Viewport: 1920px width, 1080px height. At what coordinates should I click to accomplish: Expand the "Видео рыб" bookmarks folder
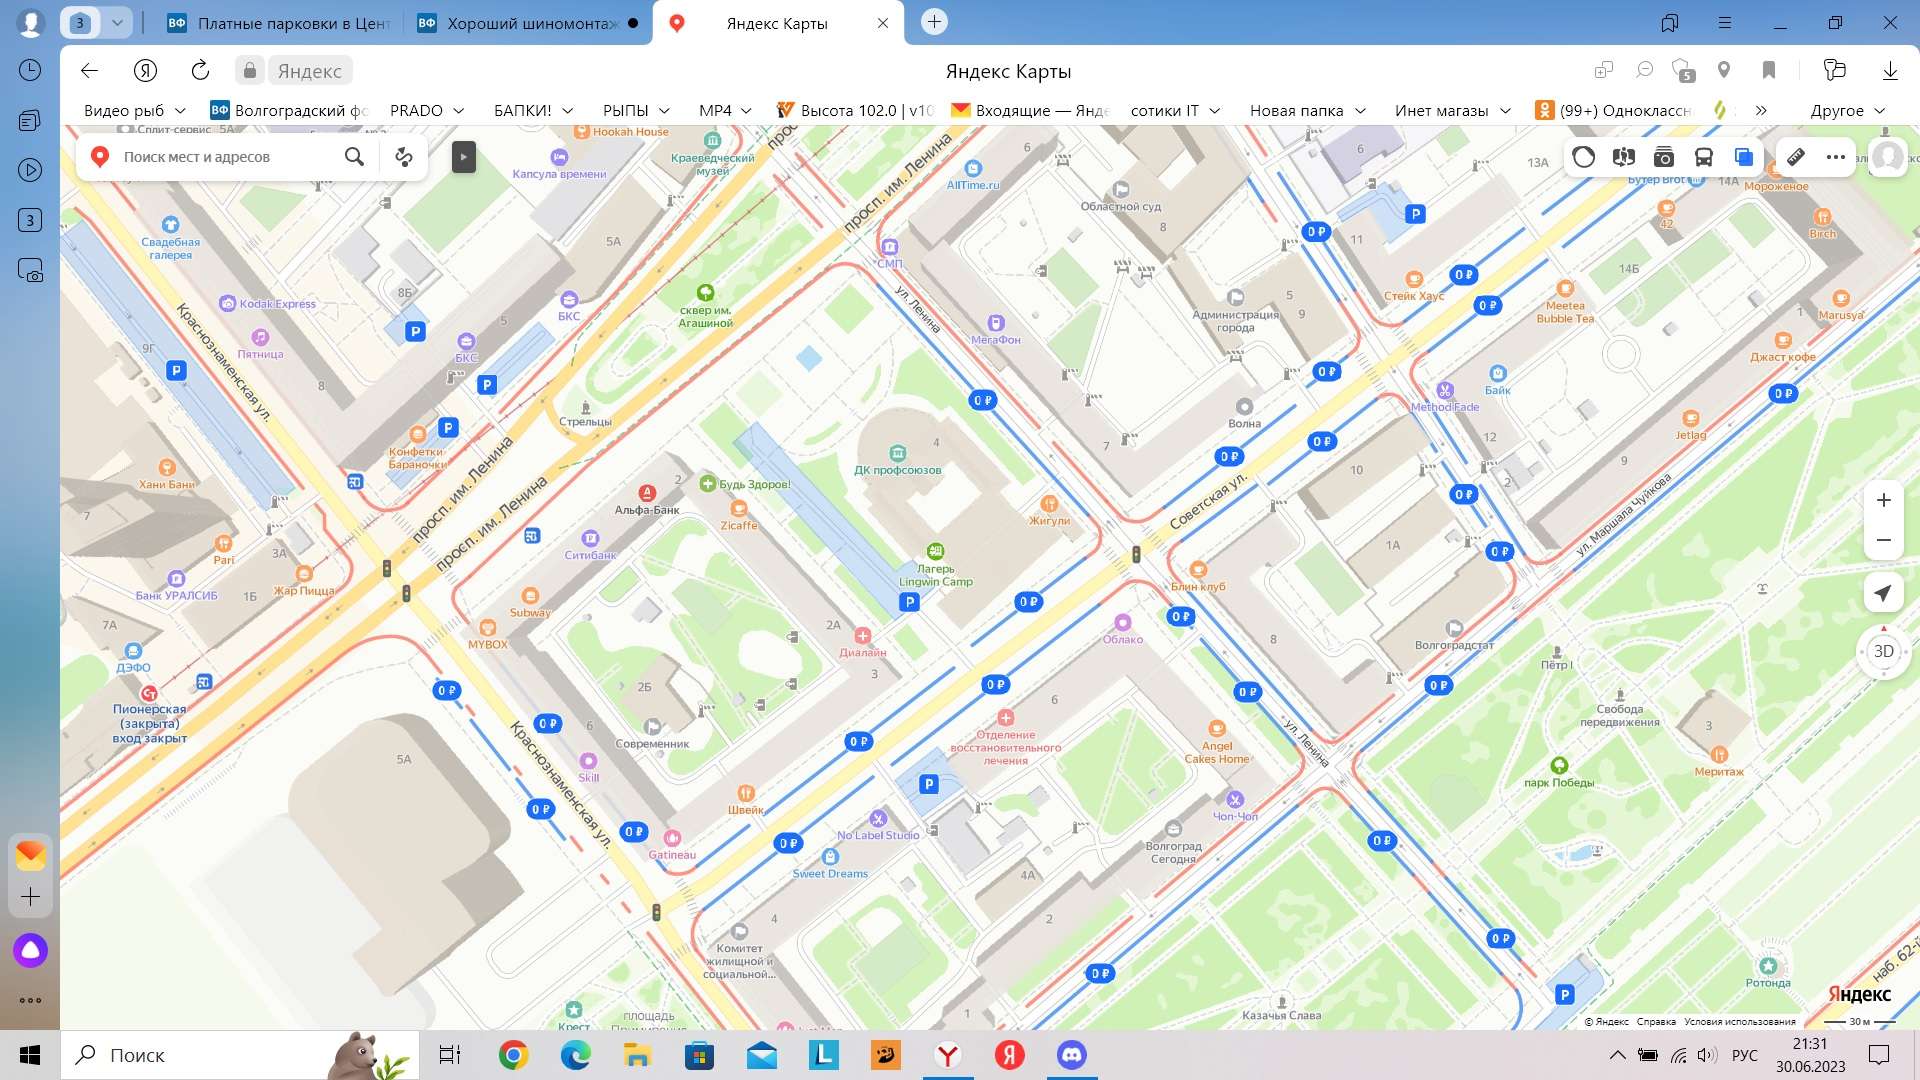click(x=134, y=110)
